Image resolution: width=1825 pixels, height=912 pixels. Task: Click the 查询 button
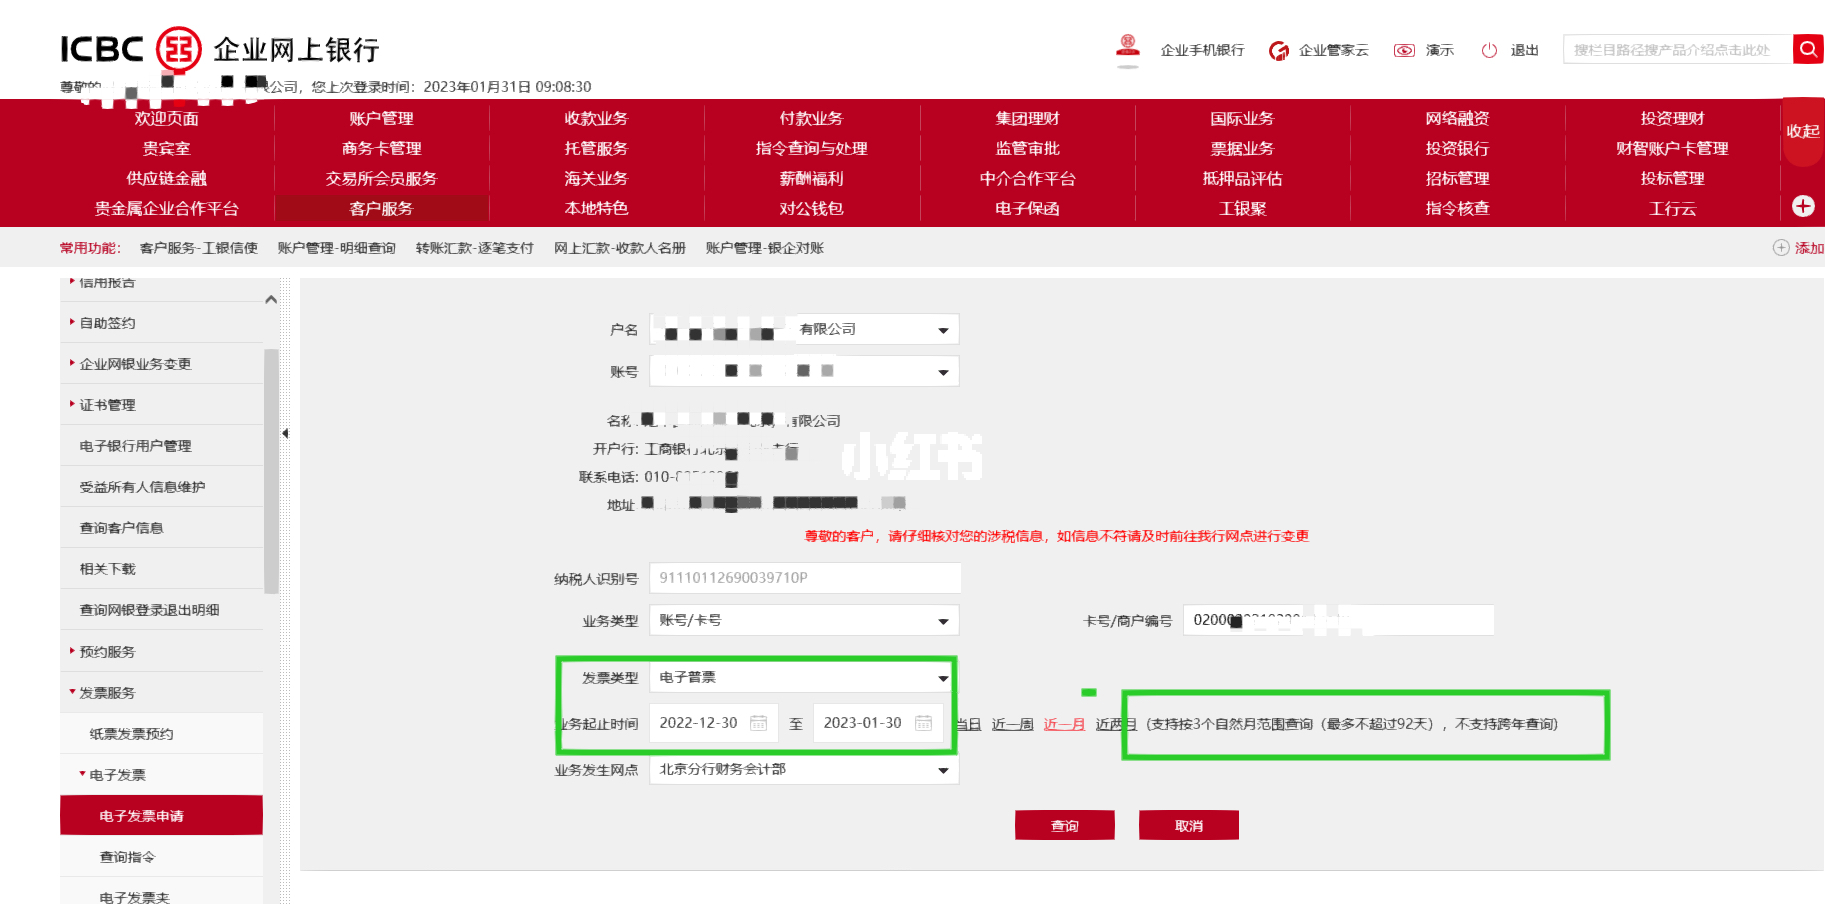[x=1065, y=825]
